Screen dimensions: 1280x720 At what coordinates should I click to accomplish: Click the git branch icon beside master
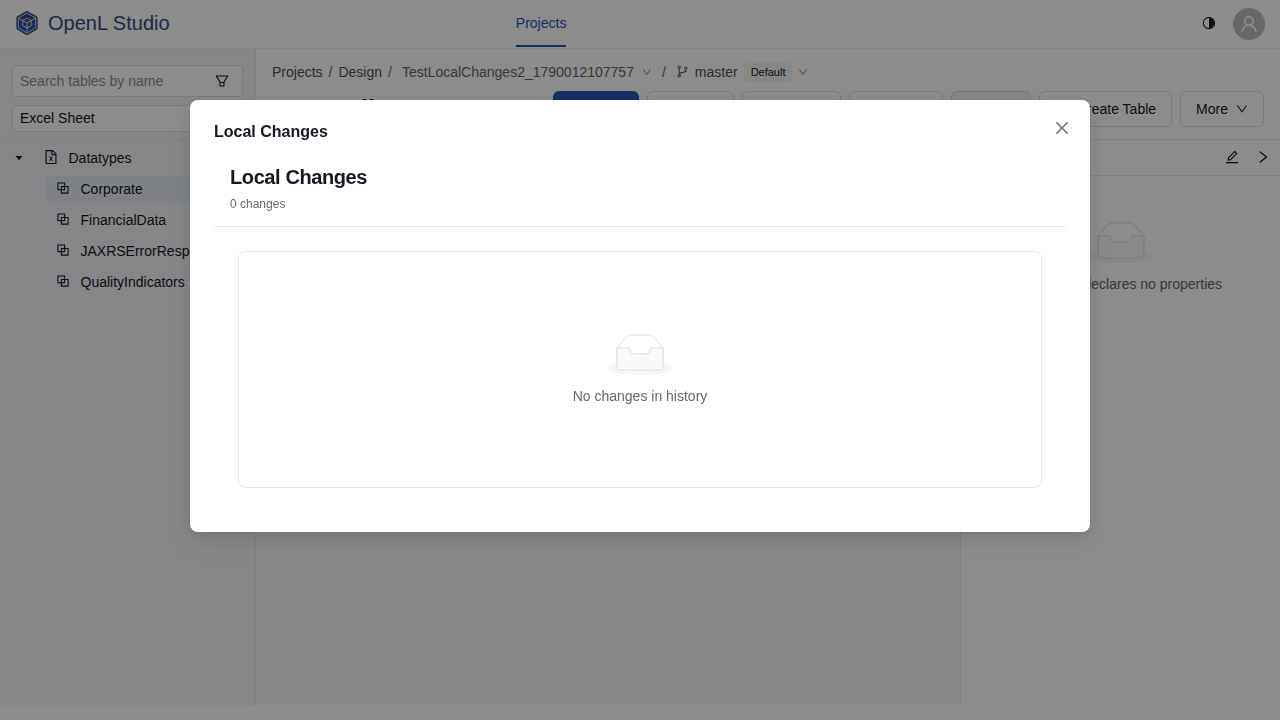click(x=682, y=72)
